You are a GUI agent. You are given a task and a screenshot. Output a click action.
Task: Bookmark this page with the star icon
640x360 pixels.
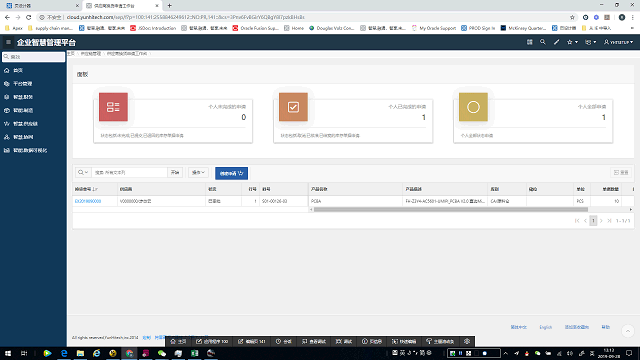pos(572,17)
